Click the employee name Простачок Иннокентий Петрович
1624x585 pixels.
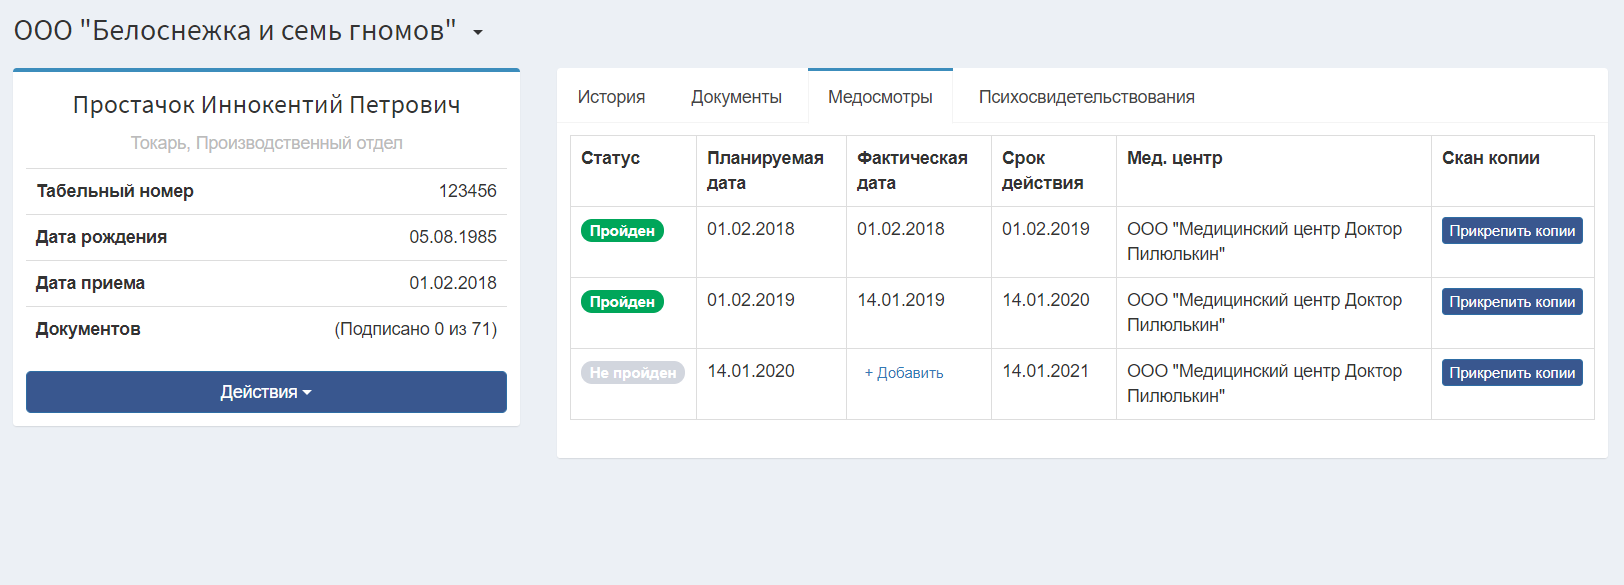[266, 105]
